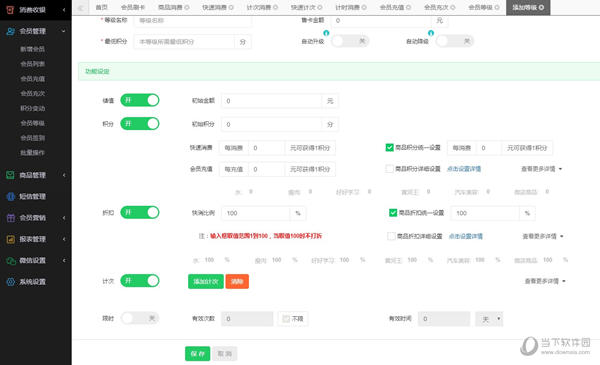Click the 微信设置 WeChat icon
Image resolution: width=600 pixels, height=365 pixels.
pyautogui.click(x=11, y=261)
